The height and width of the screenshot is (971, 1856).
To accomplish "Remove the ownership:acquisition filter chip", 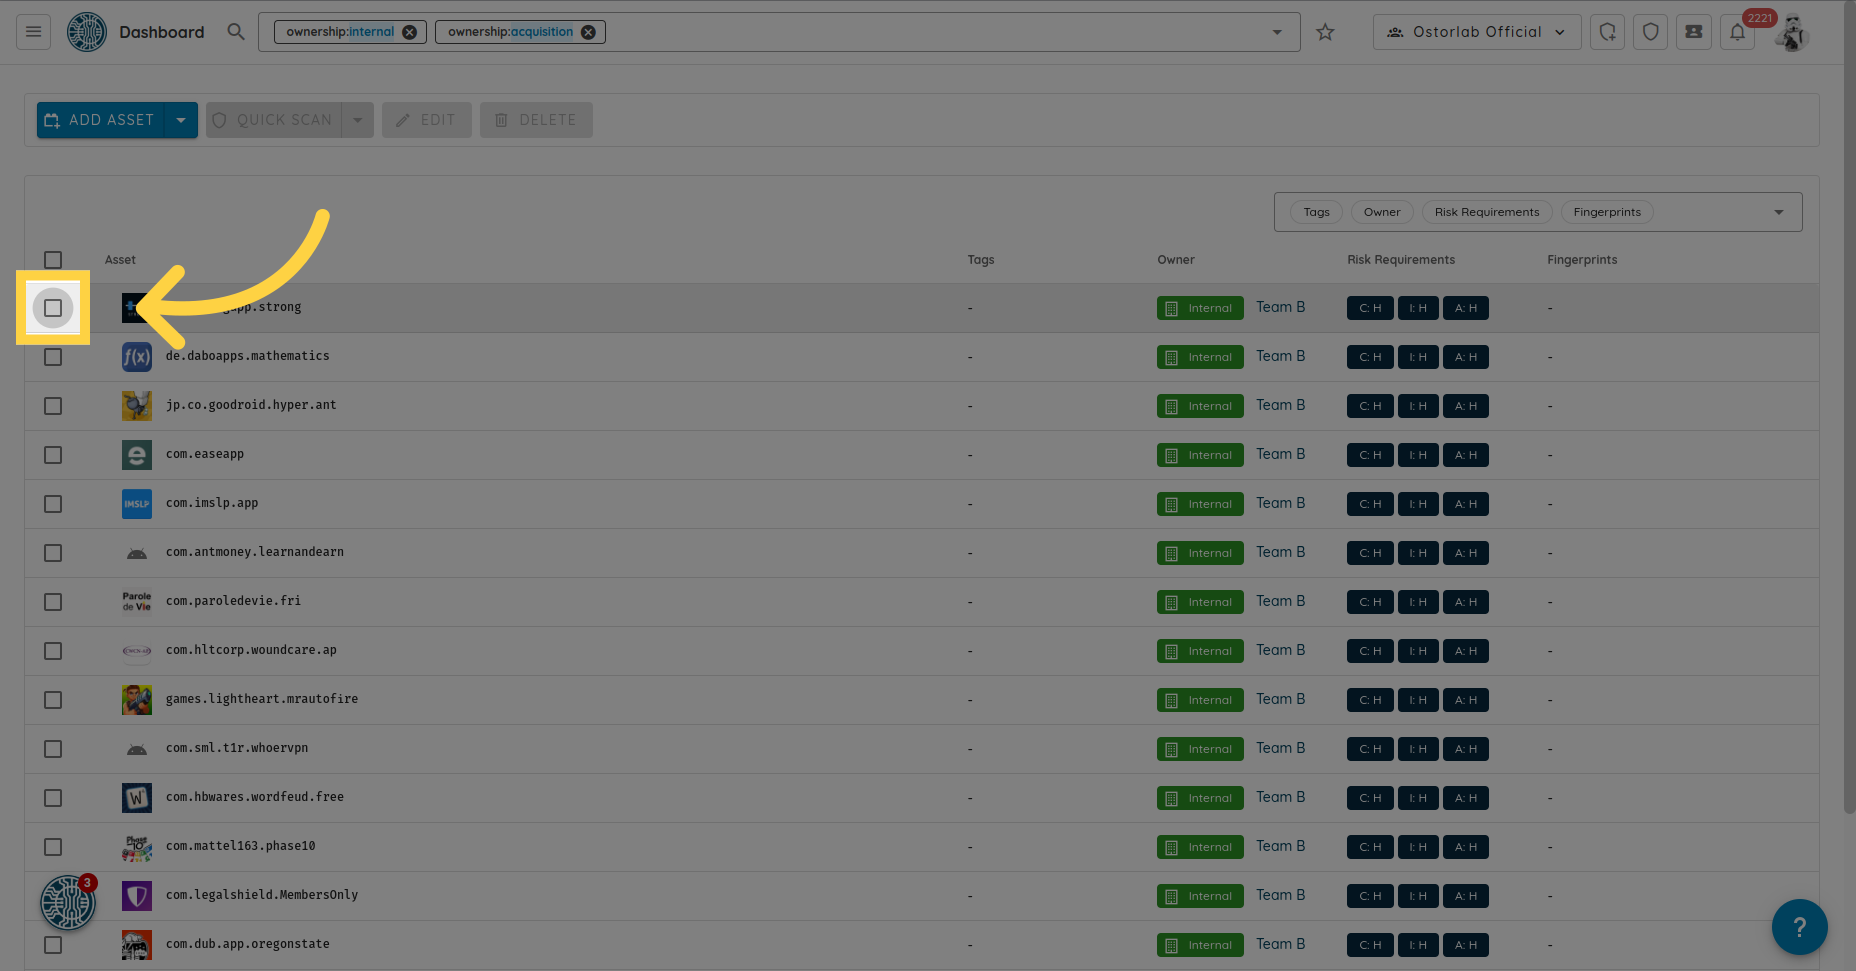I will pyautogui.click(x=588, y=32).
